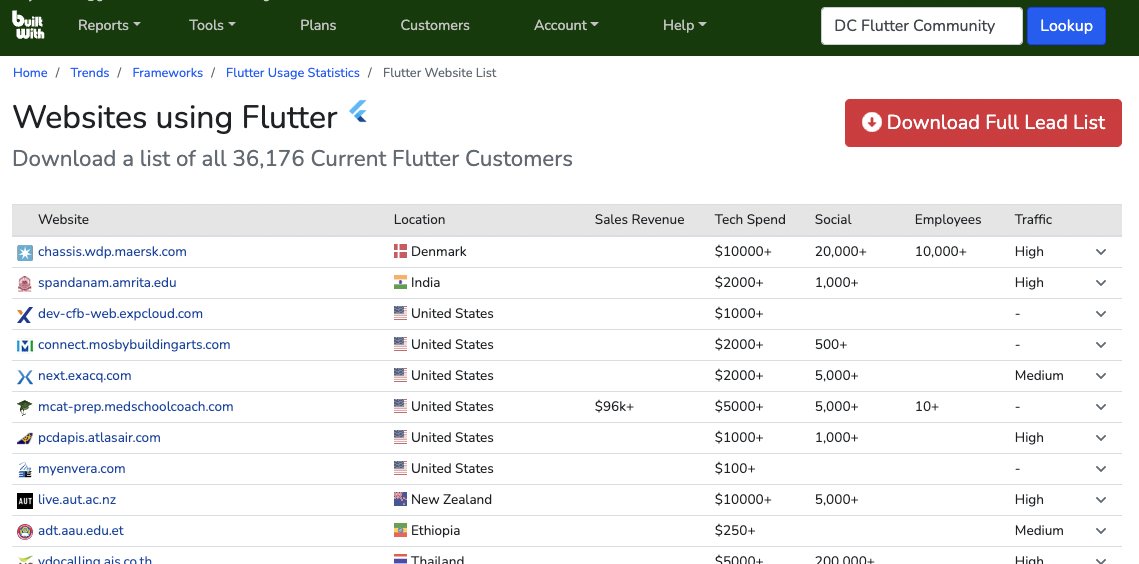Click the India flag icon
1139x564 pixels.
400,282
